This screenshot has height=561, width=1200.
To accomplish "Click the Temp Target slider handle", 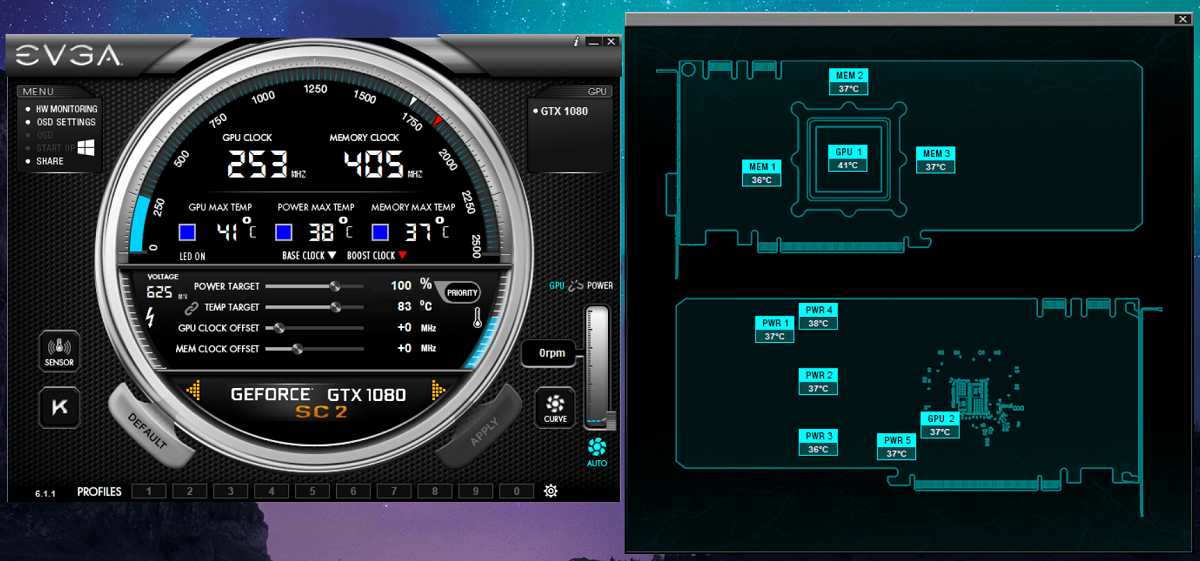I will [x=335, y=307].
